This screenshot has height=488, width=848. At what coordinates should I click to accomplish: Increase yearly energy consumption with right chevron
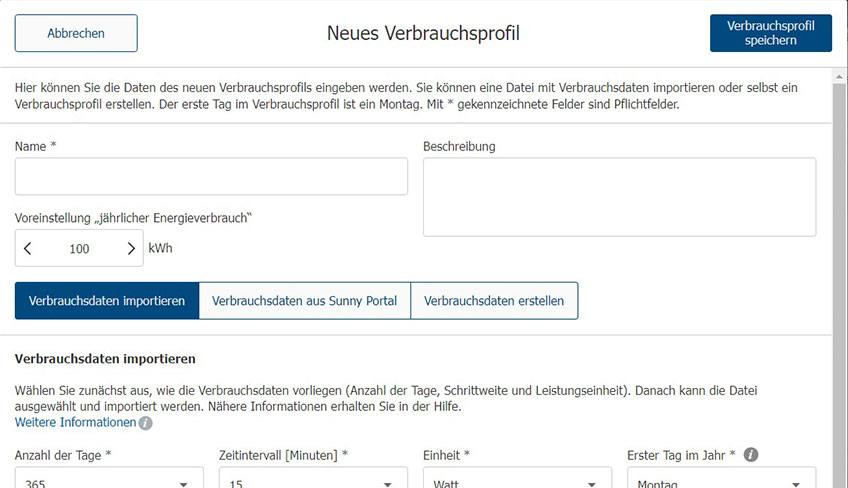(x=130, y=248)
